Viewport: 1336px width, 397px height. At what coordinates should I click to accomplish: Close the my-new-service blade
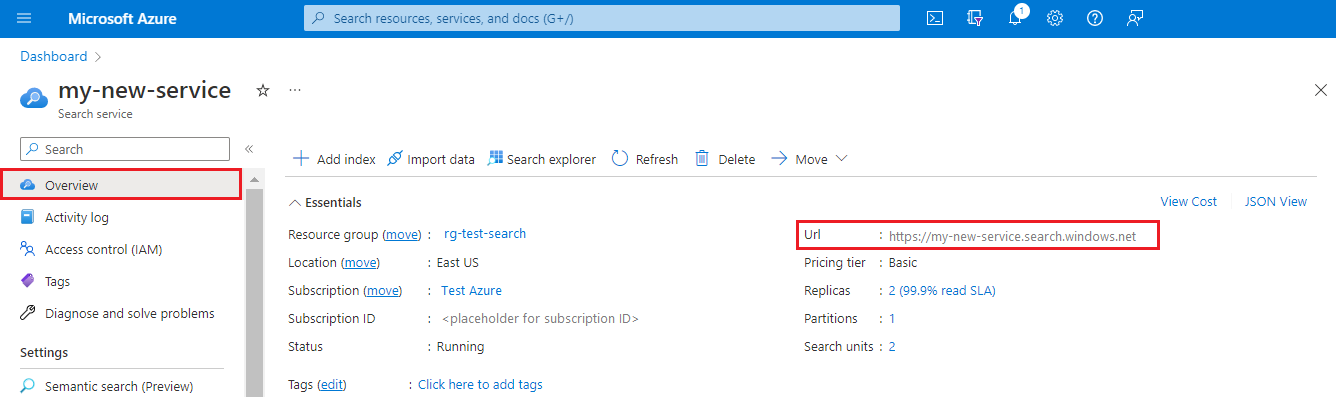(1320, 90)
